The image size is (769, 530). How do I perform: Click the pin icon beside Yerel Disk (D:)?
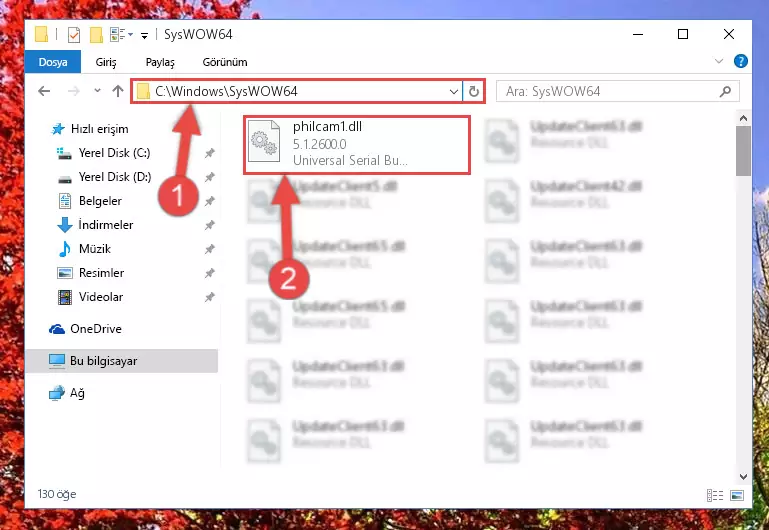(x=209, y=177)
